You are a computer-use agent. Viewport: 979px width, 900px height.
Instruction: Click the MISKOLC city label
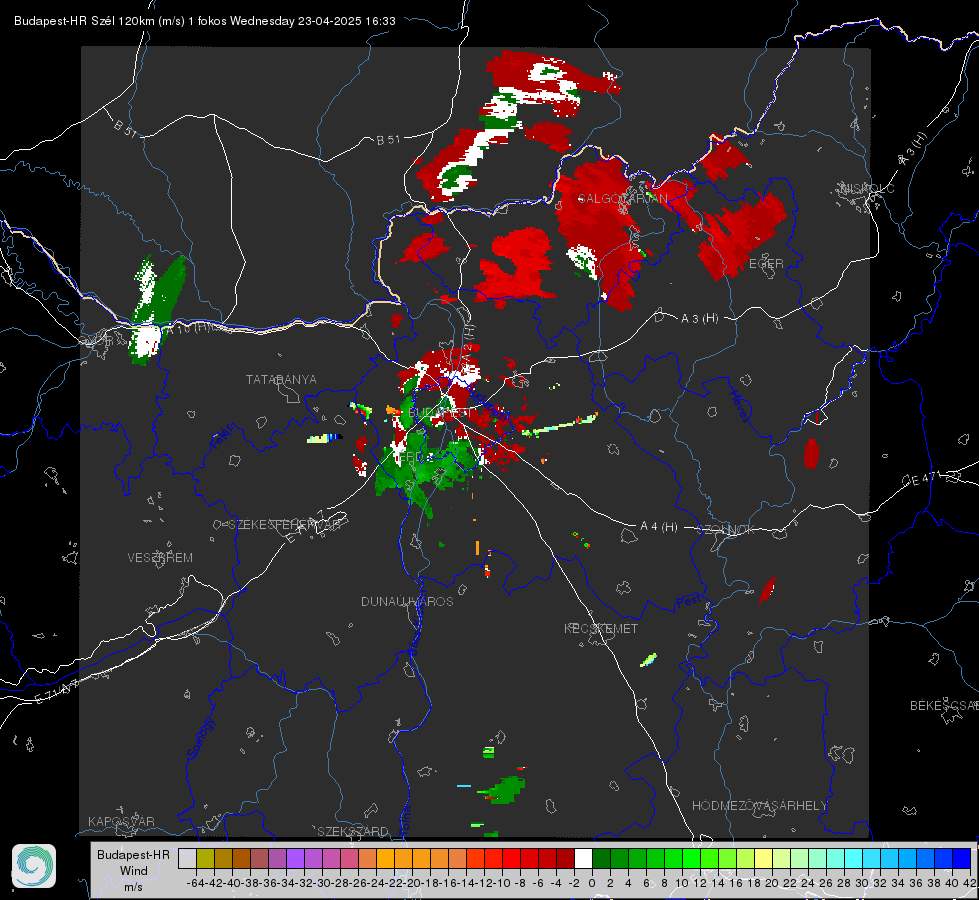pyautogui.click(x=867, y=188)
